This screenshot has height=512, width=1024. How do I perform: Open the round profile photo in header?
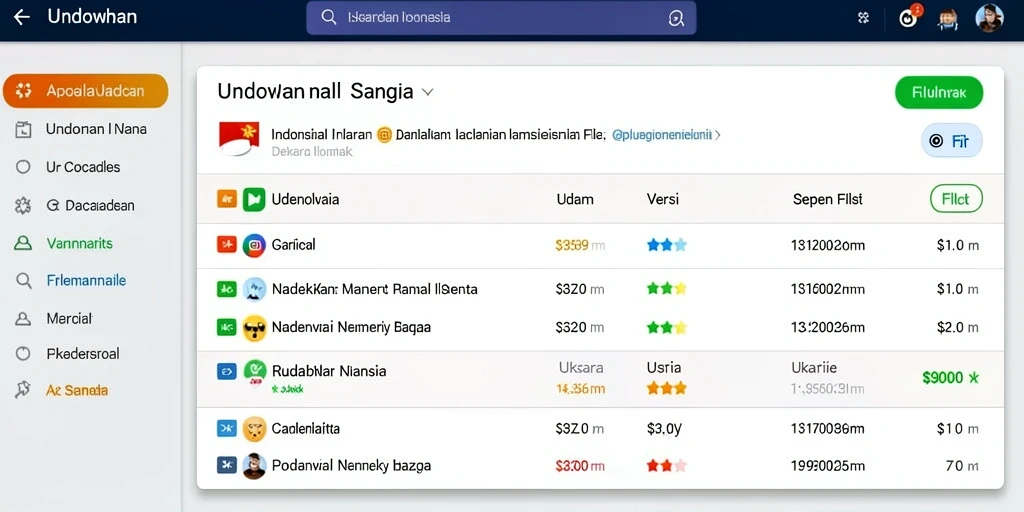coord(989,18)
